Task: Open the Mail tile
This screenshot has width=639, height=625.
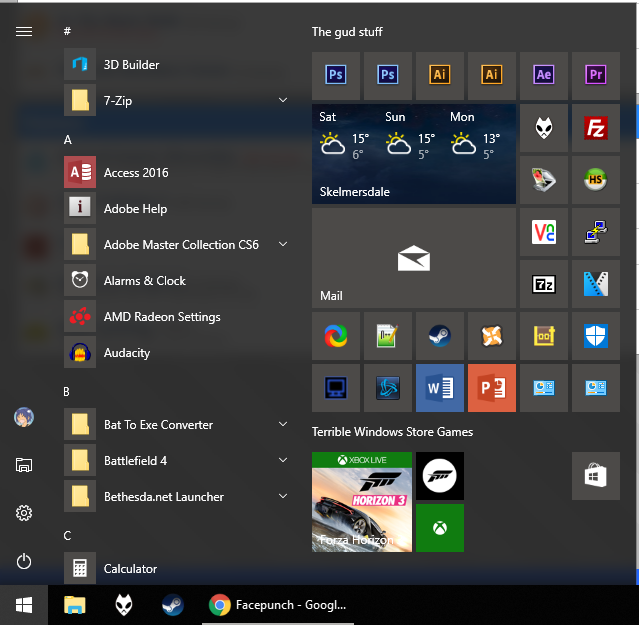Action: point(414,258)
